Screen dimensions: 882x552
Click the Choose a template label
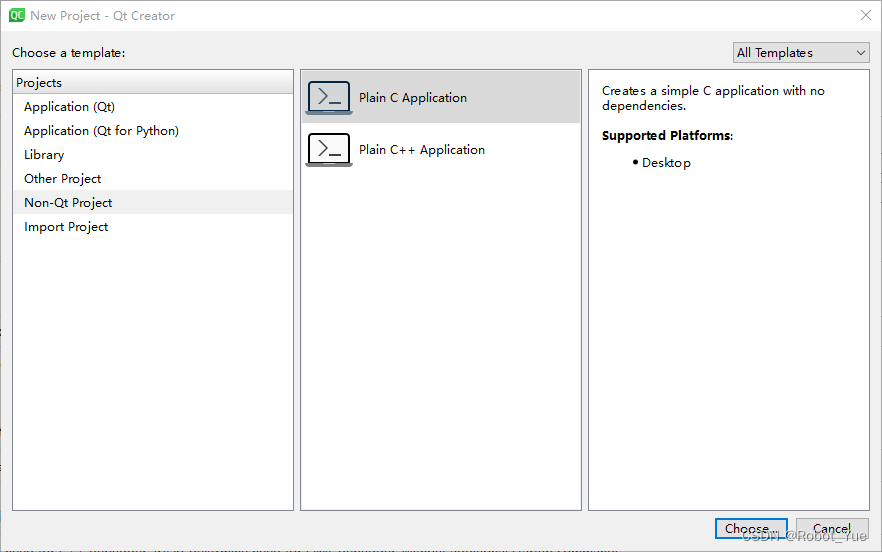pos(69,53)
